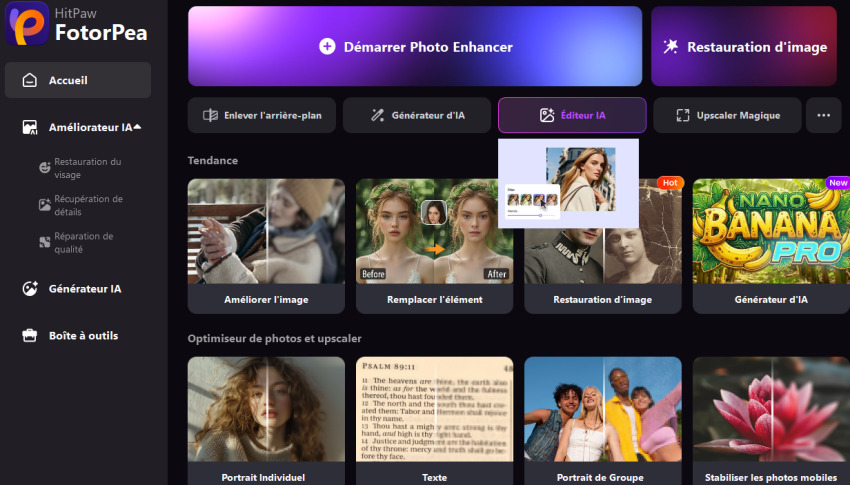Start Démarrer Photo Enhancer banner
850x485 pixels.
pos(415,47)
